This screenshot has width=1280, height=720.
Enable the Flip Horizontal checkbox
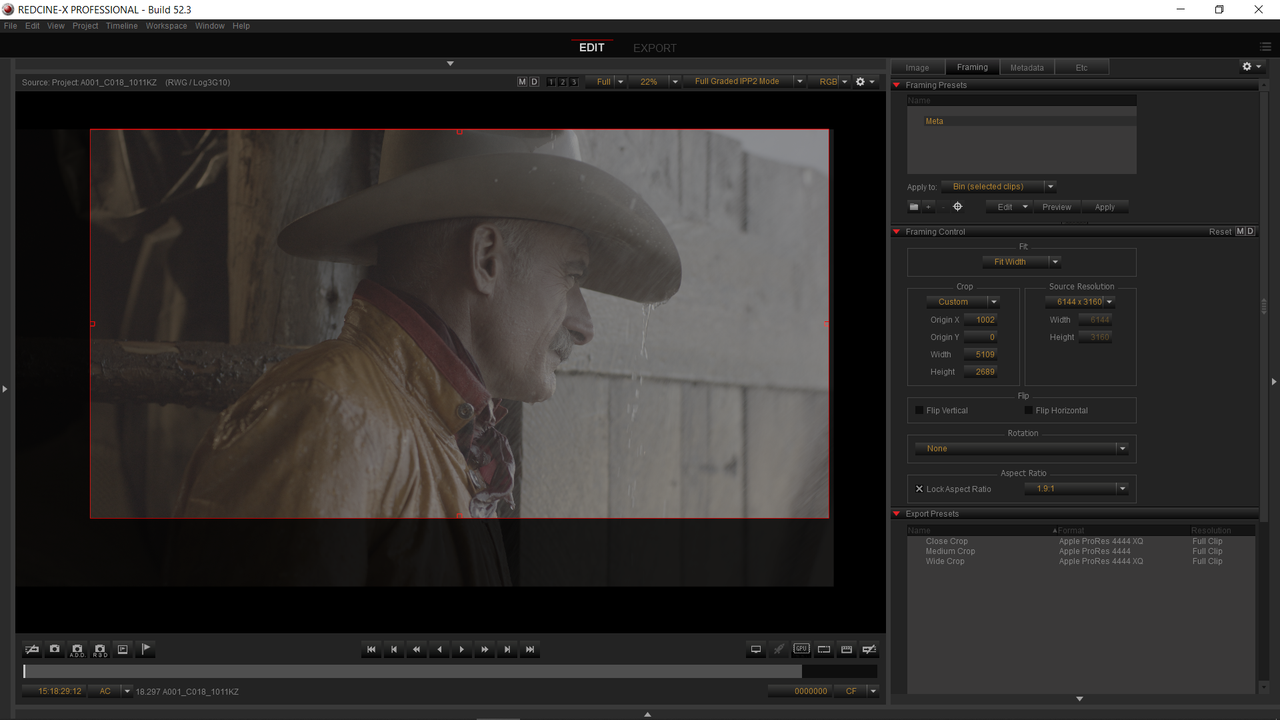coord(1028,410)
